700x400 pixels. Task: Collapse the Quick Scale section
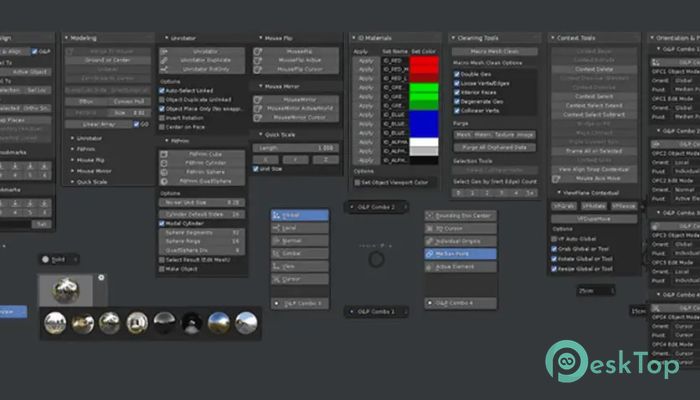261,134
